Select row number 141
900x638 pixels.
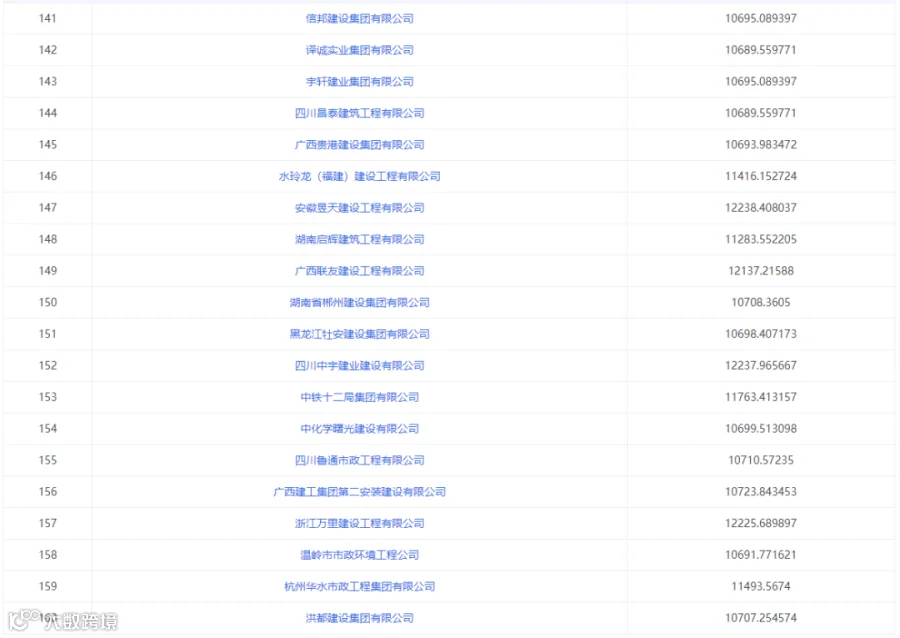[x=48, y=18]
